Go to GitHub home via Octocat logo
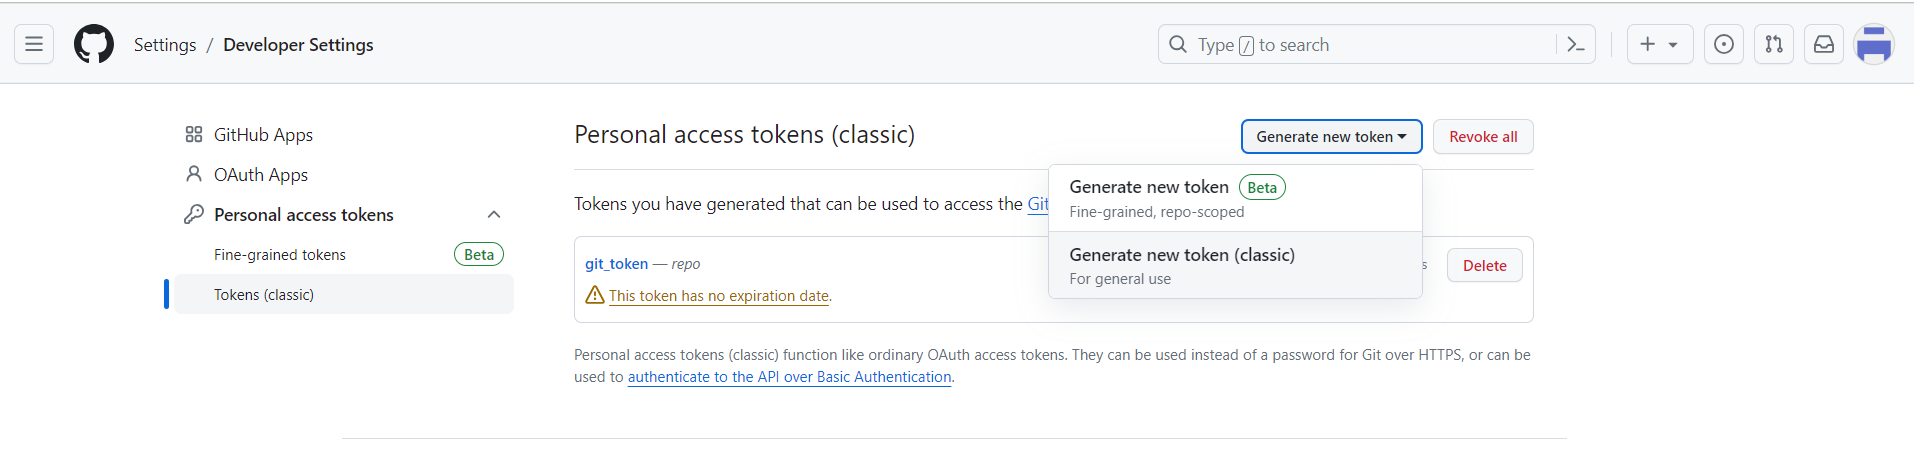The height and width of the screenshot is (470, 1914). pyautogui.click(x=94, y=44)
